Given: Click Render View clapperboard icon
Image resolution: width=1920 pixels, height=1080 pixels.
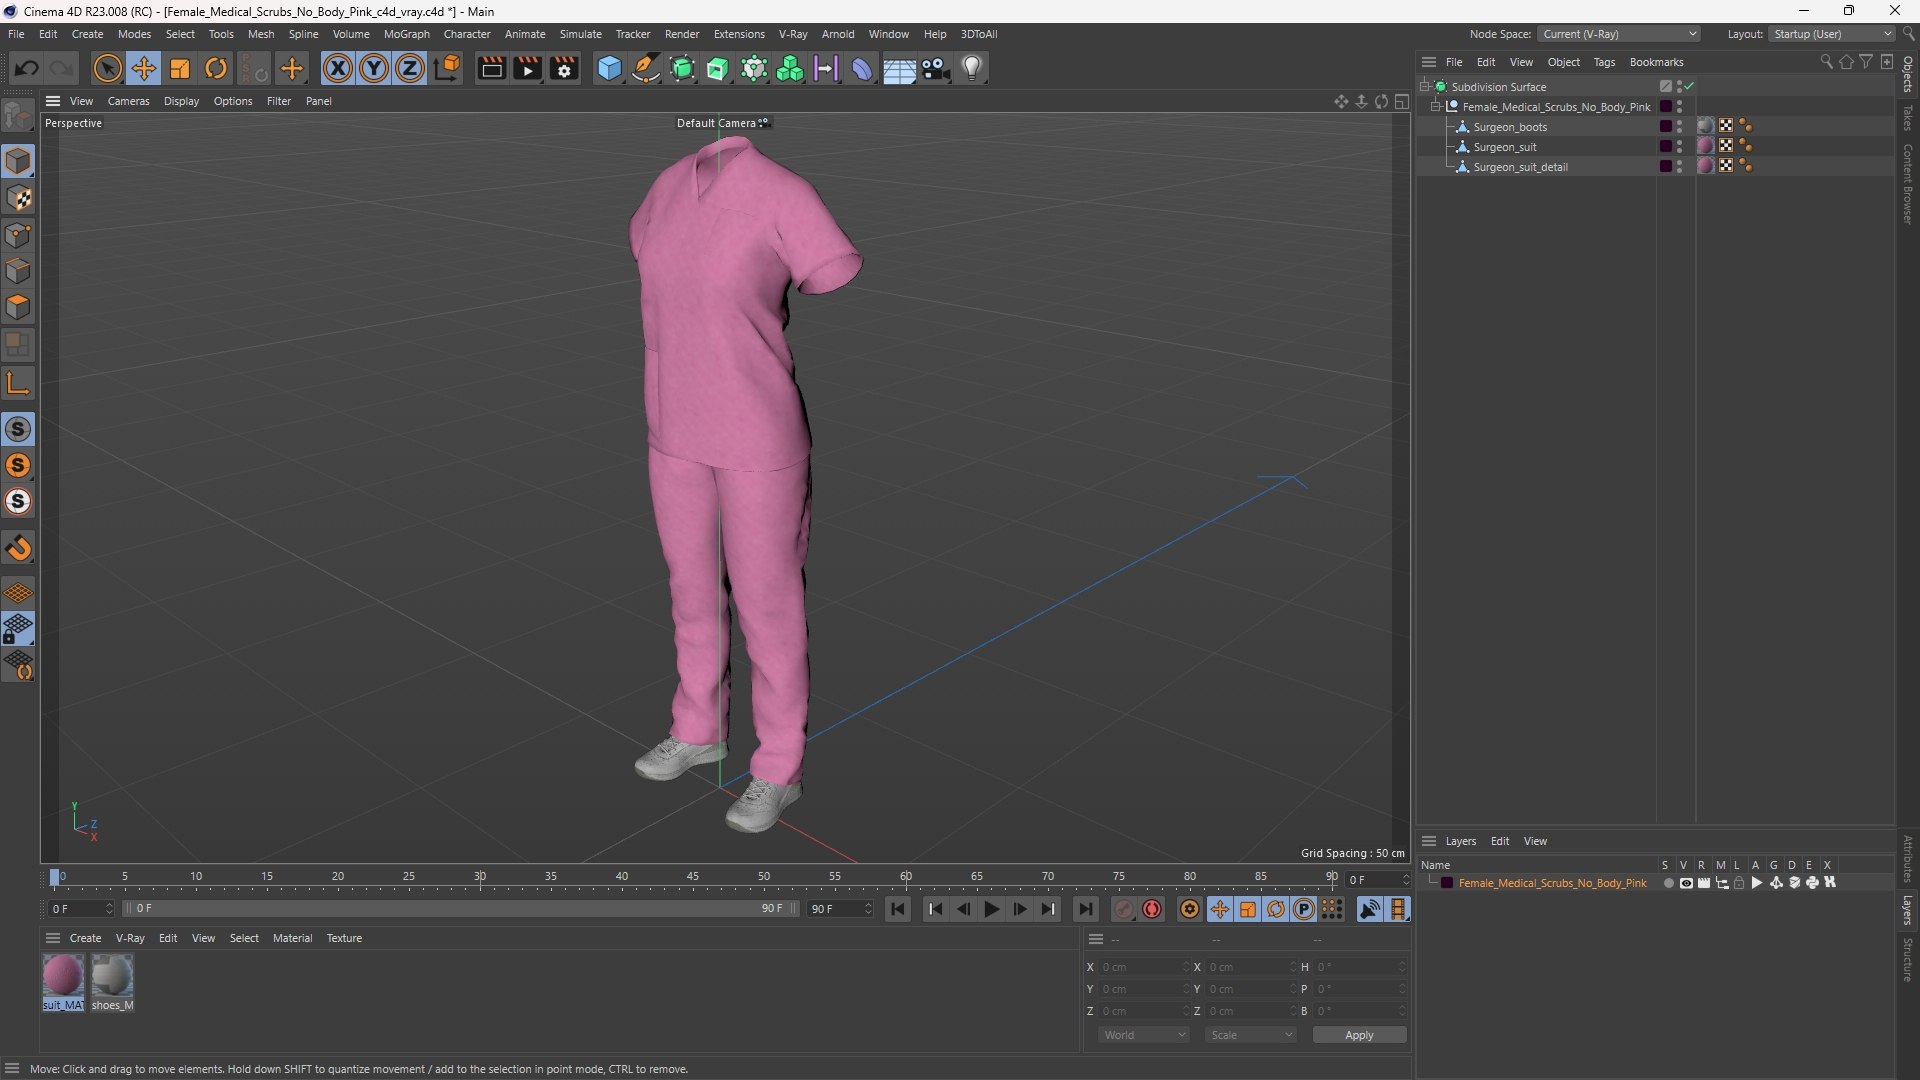Looking at the screenshot, I should 491,68.
